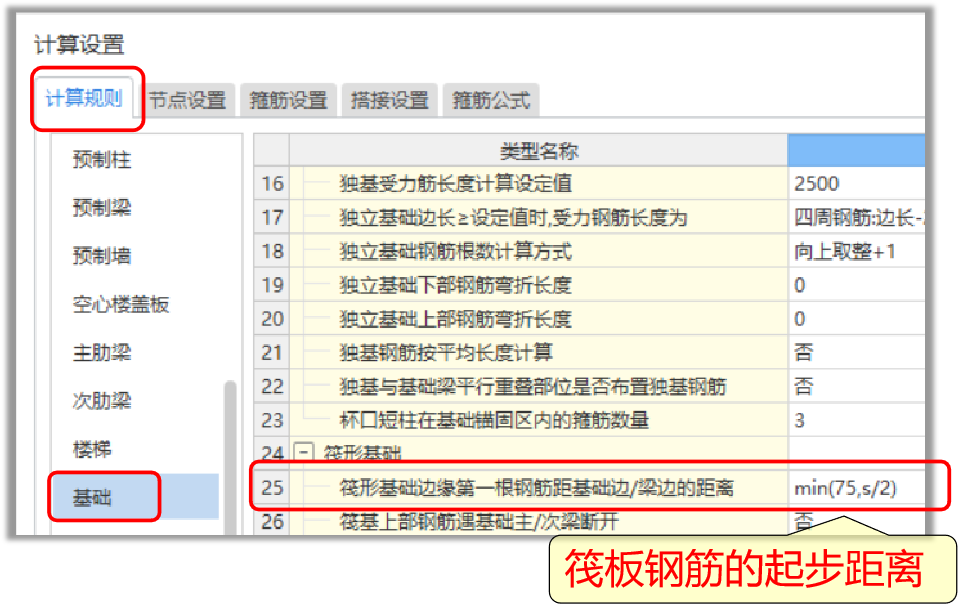Select 楼梯 in the component list
The image size is (958, 604).
click(x=92, y=449)
